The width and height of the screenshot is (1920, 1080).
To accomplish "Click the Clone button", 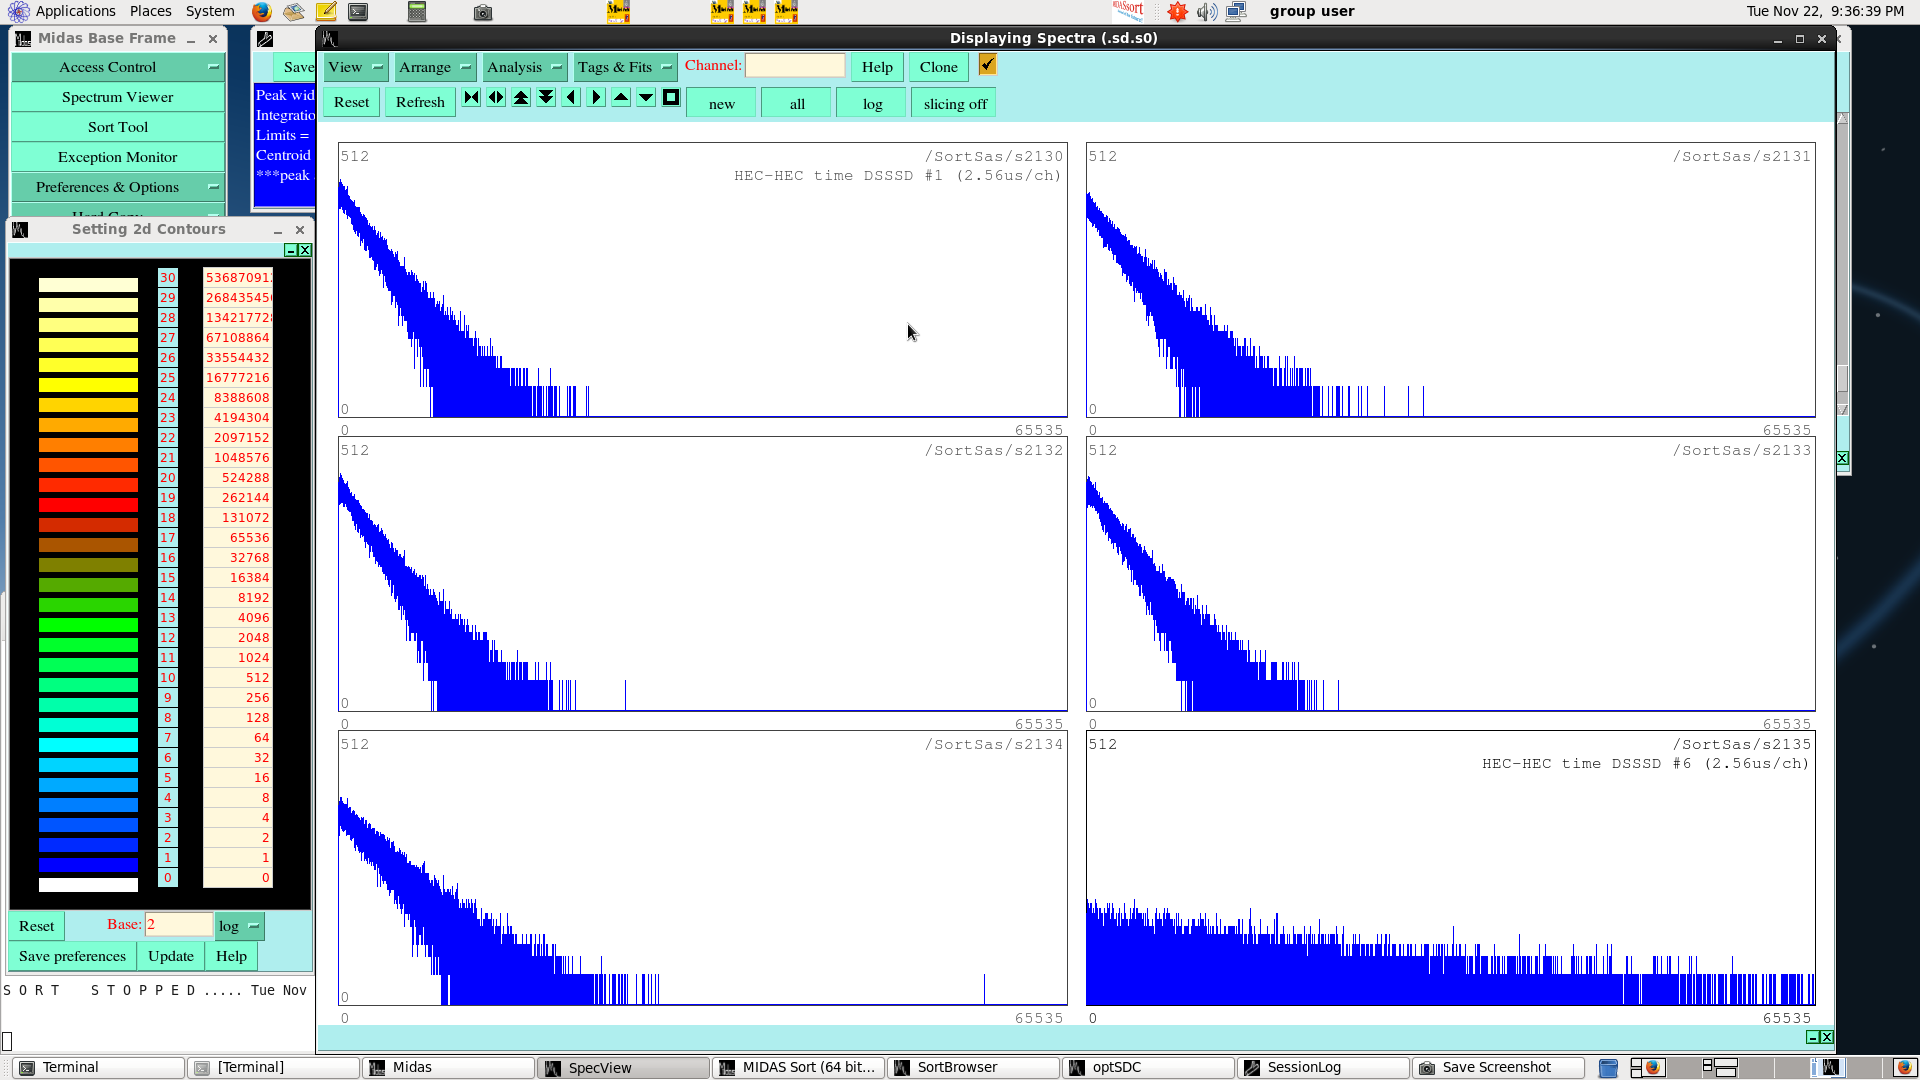I will (x=938, y=67).
